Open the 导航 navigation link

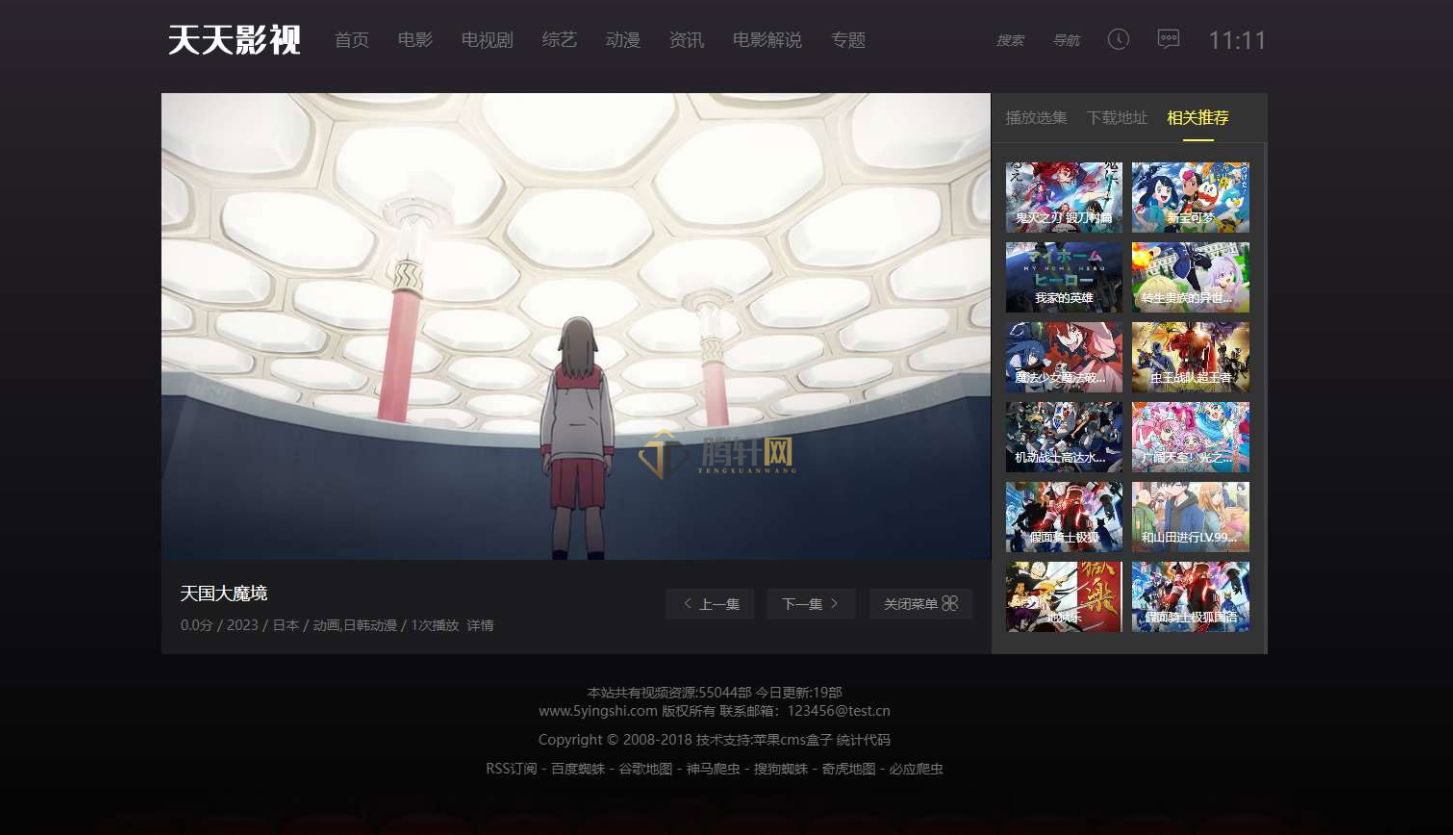pos(1066,41)
